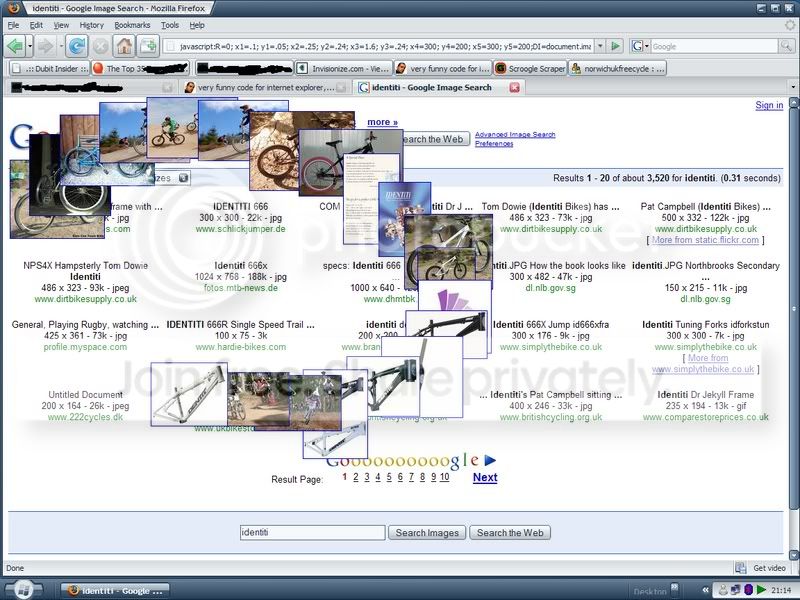
Task: Open the History menu
Action: pyautogui.click(x=91, y=25)
